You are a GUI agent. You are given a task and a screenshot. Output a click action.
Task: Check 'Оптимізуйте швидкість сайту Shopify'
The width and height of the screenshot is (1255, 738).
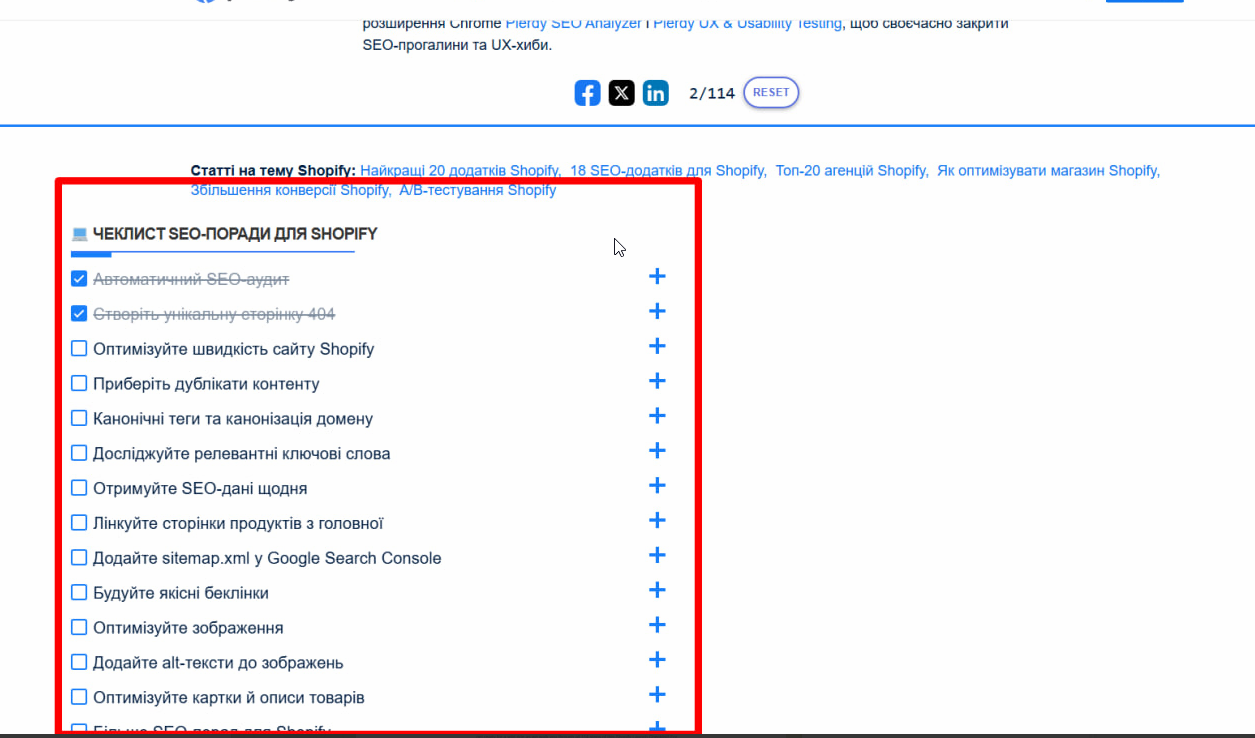pyautogui.click(x=79, y=349)
